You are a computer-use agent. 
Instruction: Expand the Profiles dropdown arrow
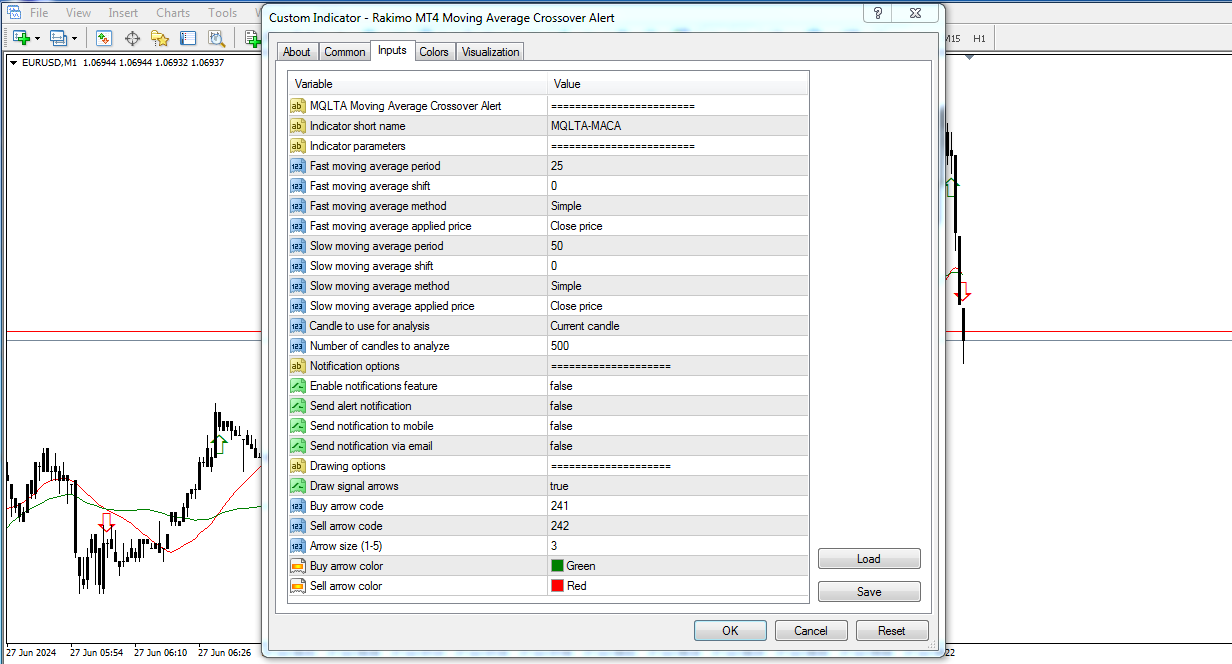74,39
